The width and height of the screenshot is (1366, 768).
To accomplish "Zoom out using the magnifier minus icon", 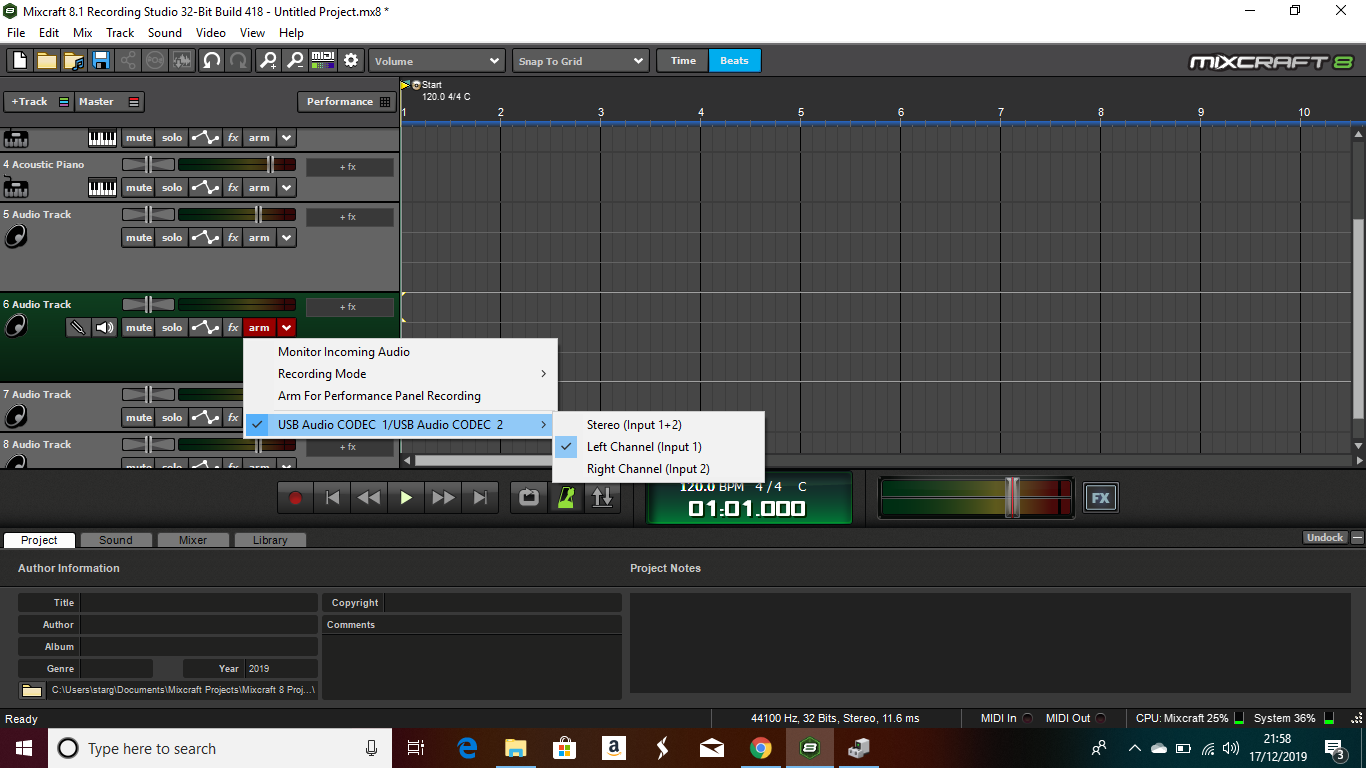I will pyautogui.click(x=295, y=61).
